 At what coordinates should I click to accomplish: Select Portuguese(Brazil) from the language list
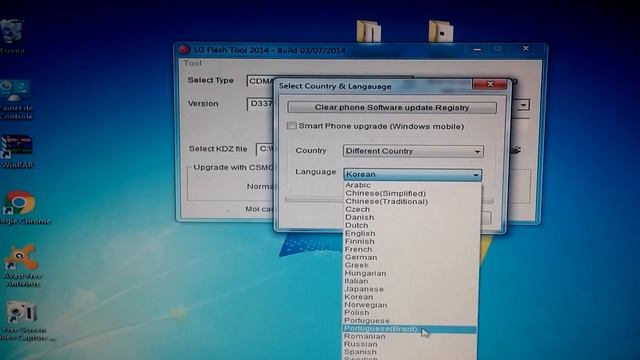tap(410, 329)
